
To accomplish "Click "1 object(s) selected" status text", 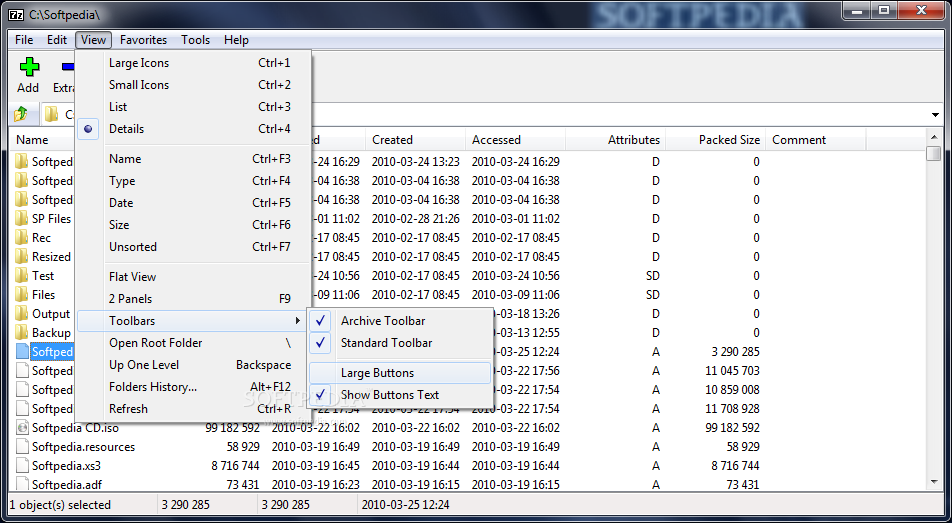I will tap(60, 505).
